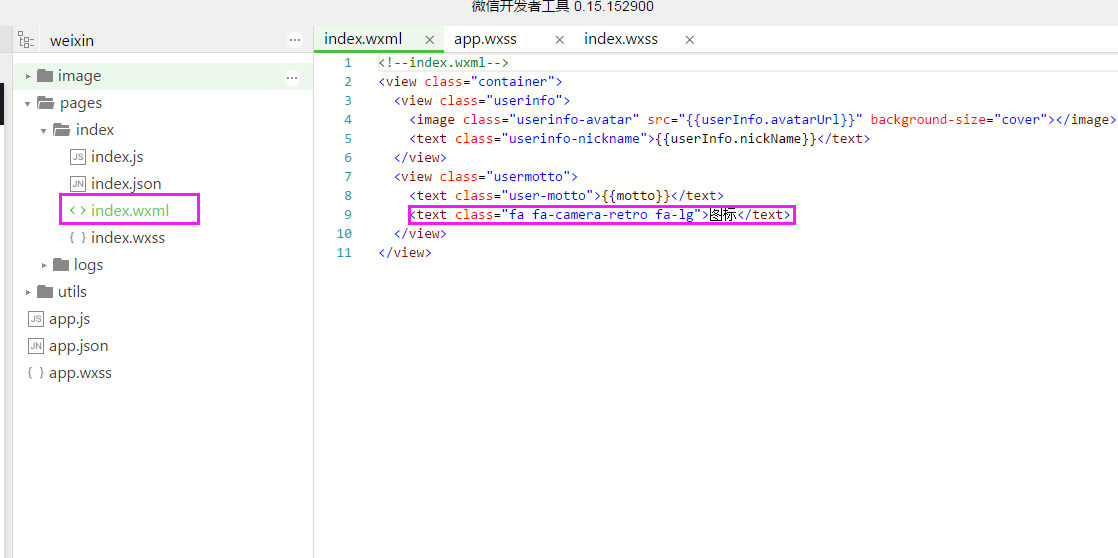Click the image folder icon
Screen dimensions: 1118x558
[45, 76]
